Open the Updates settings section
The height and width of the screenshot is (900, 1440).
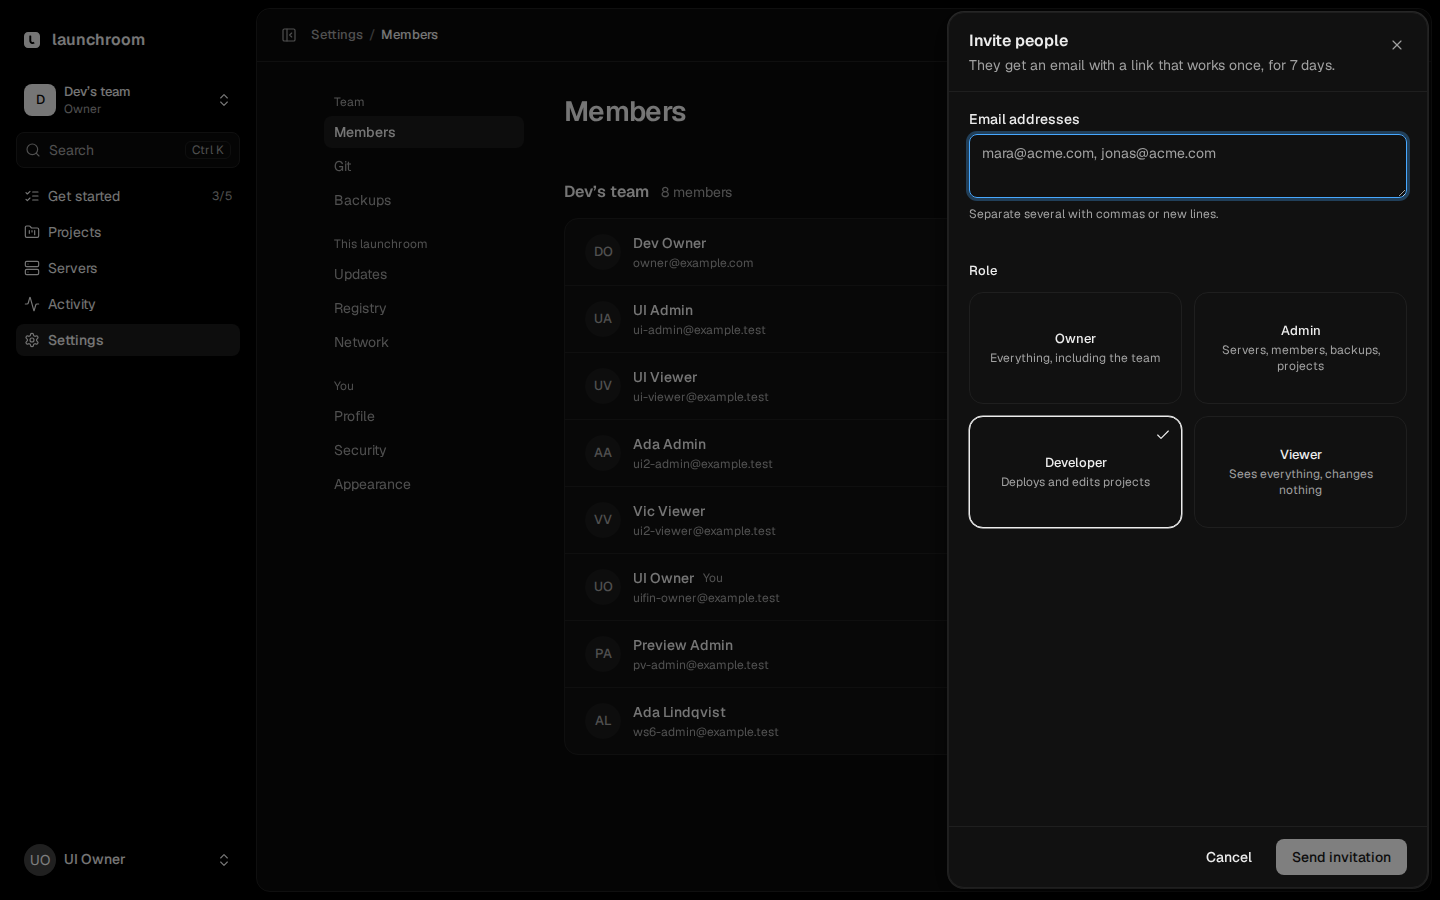click(424, 274)
